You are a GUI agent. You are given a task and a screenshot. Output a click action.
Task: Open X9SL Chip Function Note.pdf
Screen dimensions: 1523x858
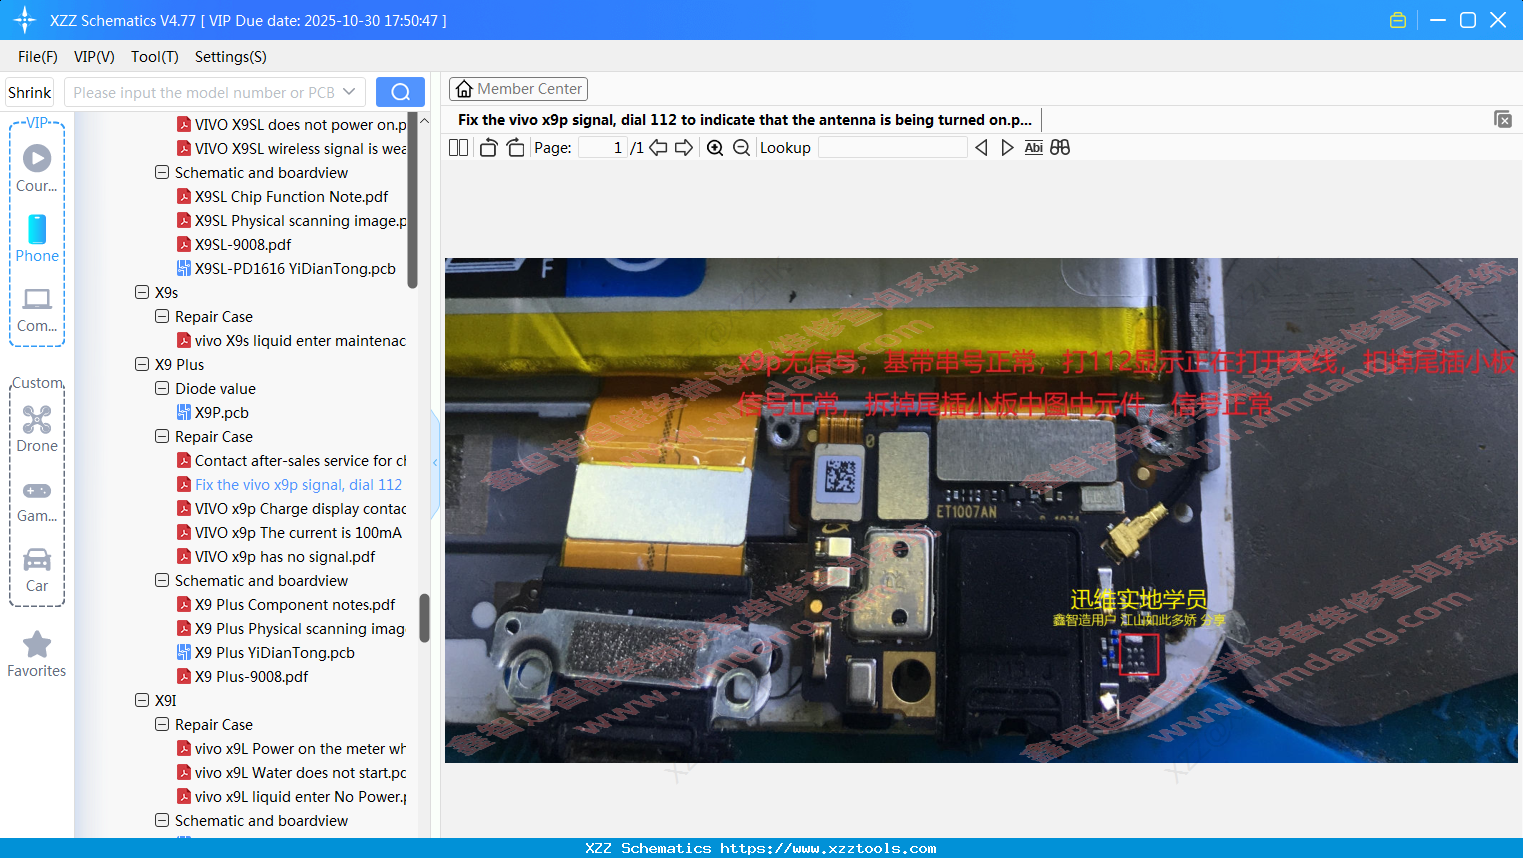click(x=291, y=196)
